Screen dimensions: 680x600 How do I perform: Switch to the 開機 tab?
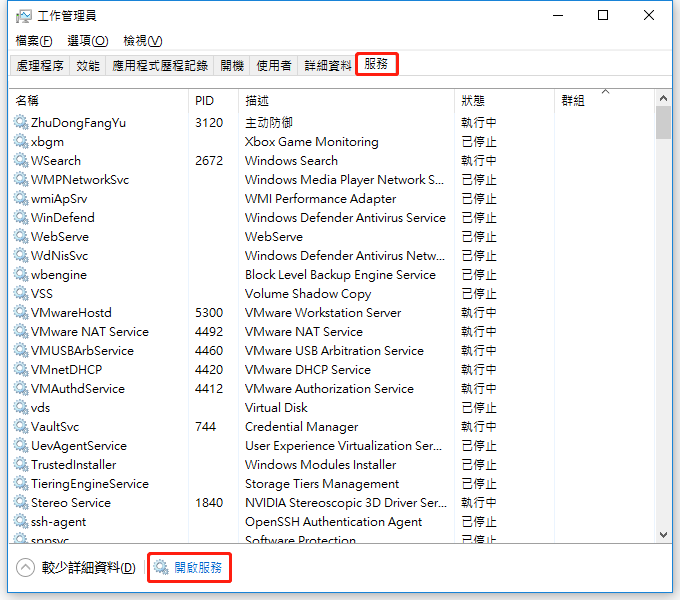[232, 65]
